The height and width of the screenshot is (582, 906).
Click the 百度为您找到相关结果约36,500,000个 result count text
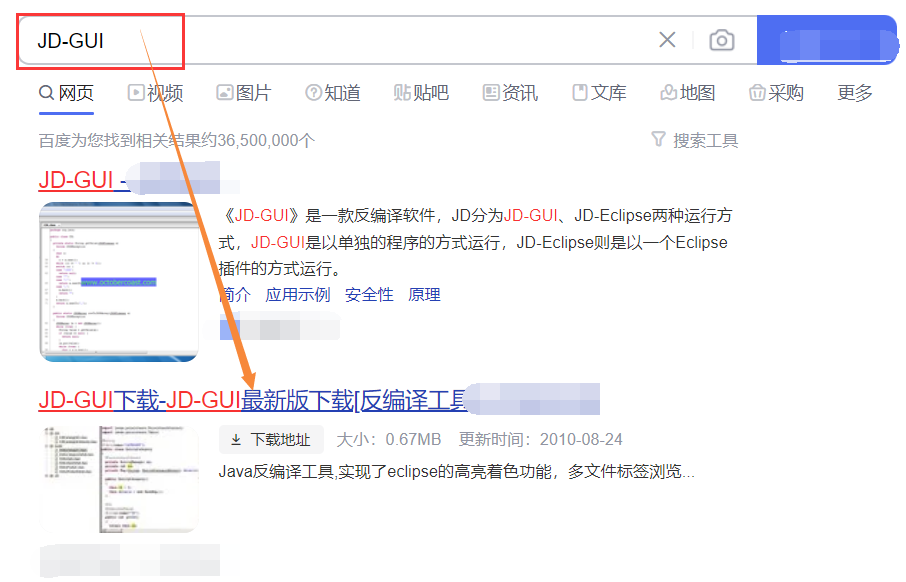[x=177, y=140]
